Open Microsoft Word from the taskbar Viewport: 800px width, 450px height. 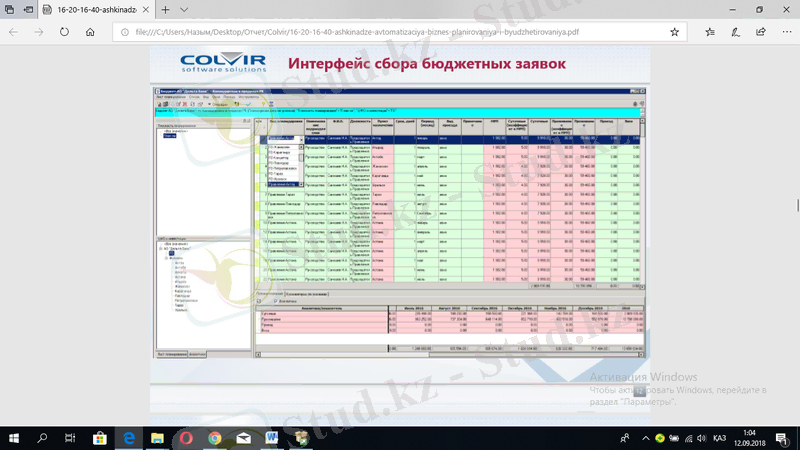coord(272,438)
